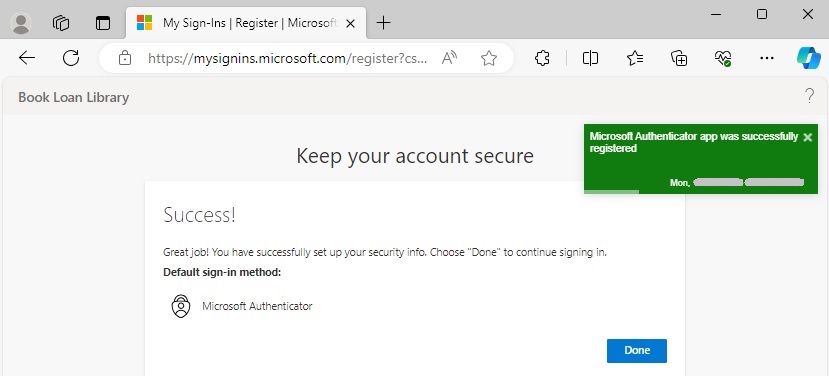The width and height of the screenshot is (829, 376).
Task: Open the Extensions puzzle icon
Action: (542, 58)
